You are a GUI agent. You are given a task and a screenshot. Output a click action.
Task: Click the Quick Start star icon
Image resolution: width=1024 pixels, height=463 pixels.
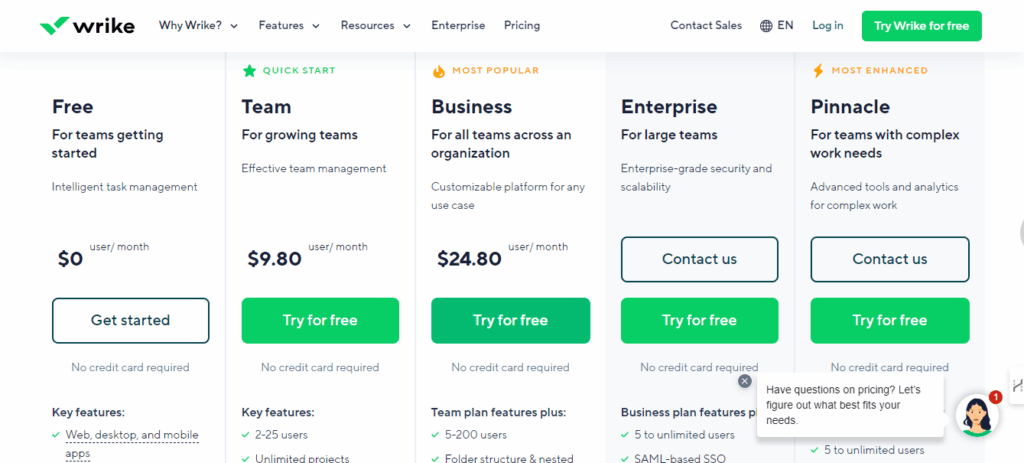coord(249,71)
